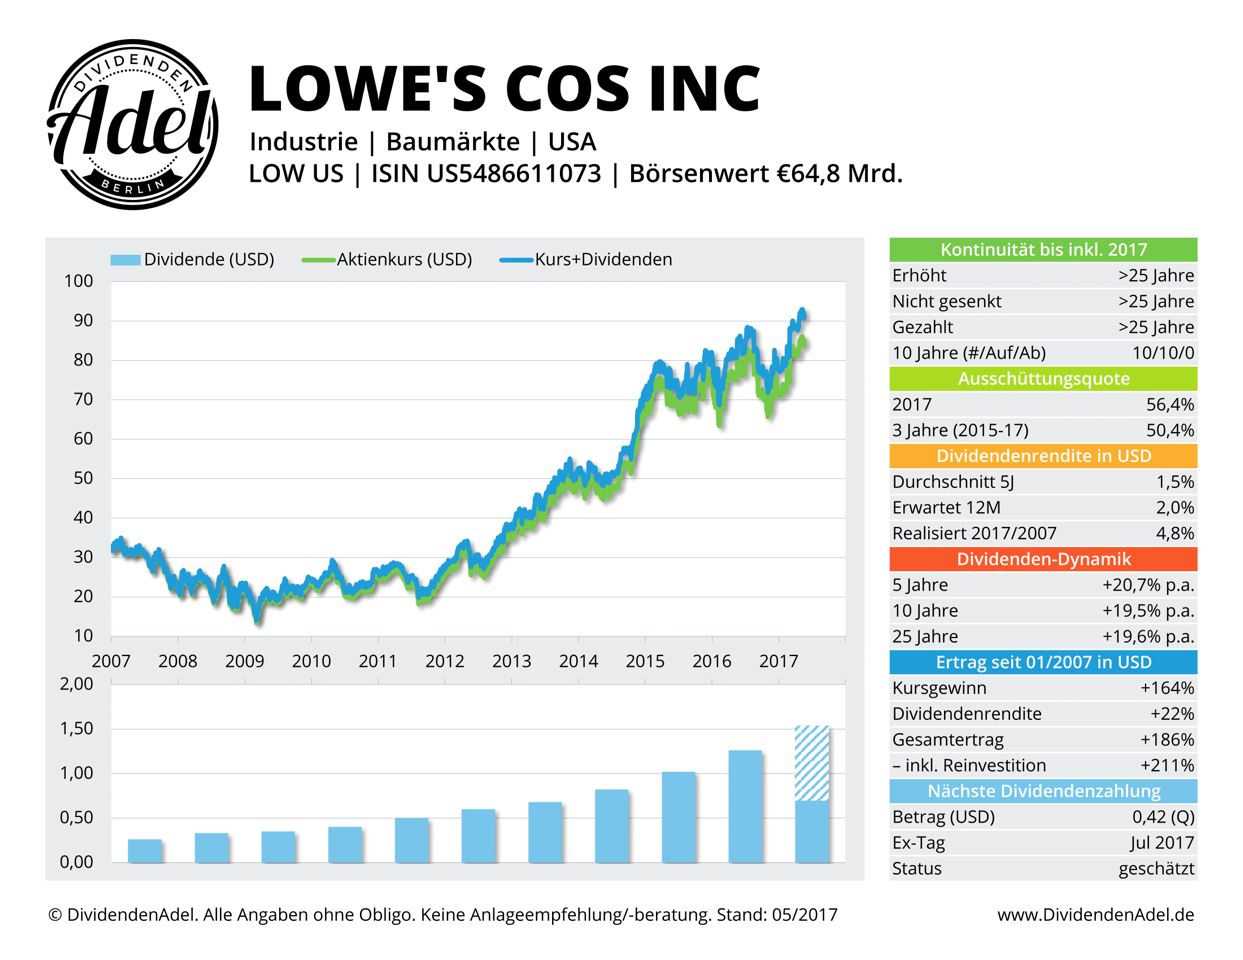Collapse the "Dividendenrendite in USD" section
Viewport: 1243px width, 960px height.
1043,456
